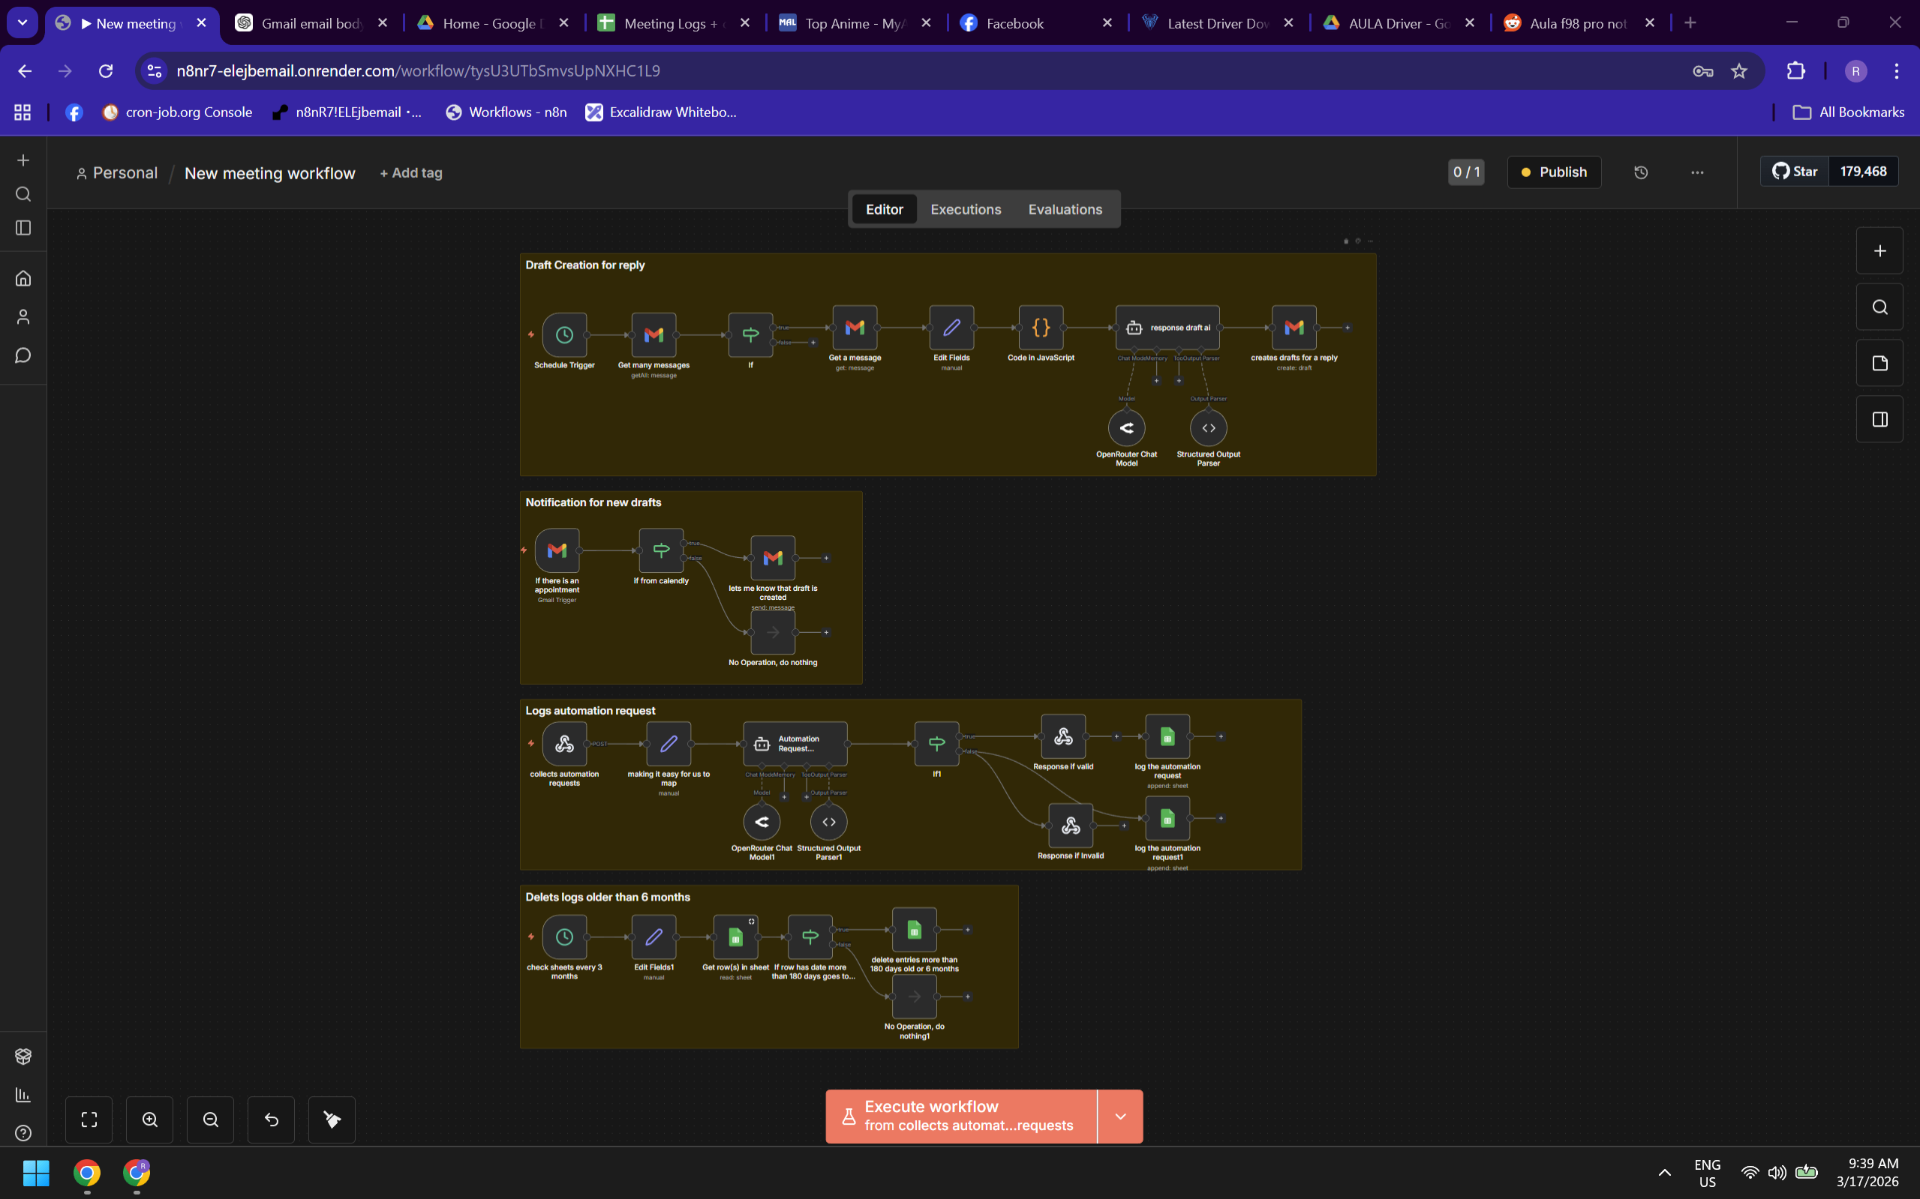
Task: Open making it easy for us to map node
Action: pos(668,744)
